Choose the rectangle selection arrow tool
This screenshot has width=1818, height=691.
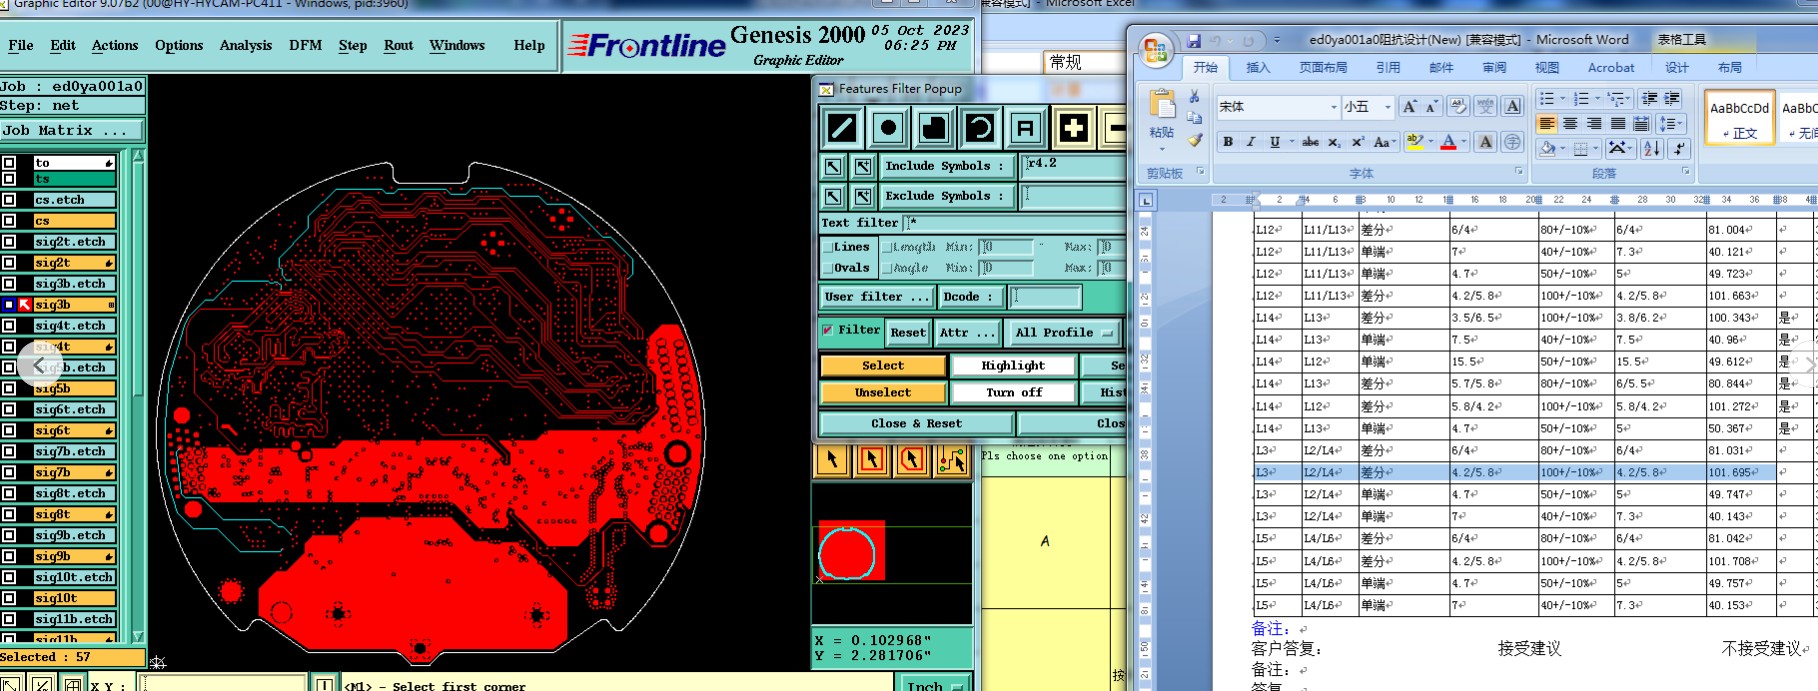[x=872, y=459]
